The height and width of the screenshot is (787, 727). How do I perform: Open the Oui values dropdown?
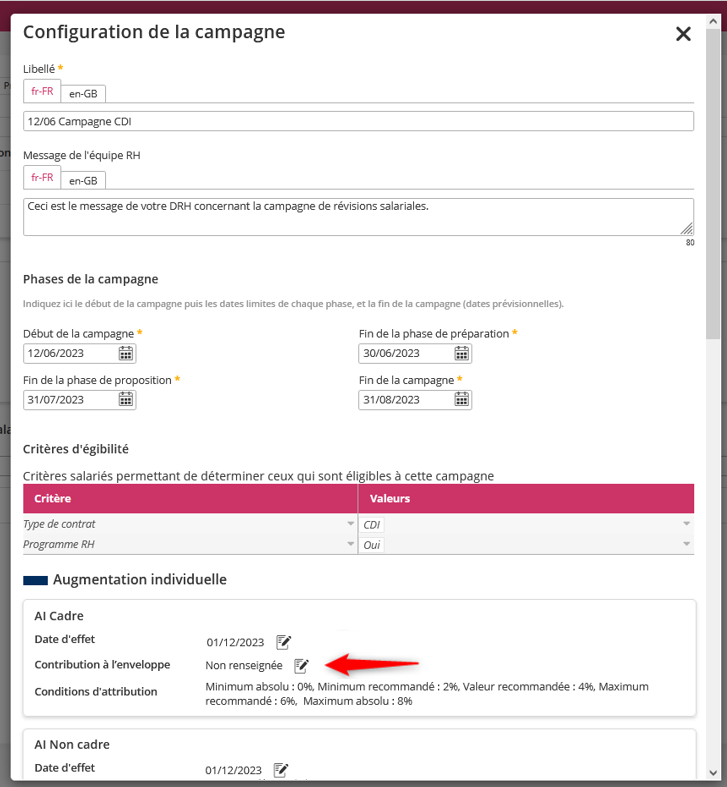pos(686,545)
